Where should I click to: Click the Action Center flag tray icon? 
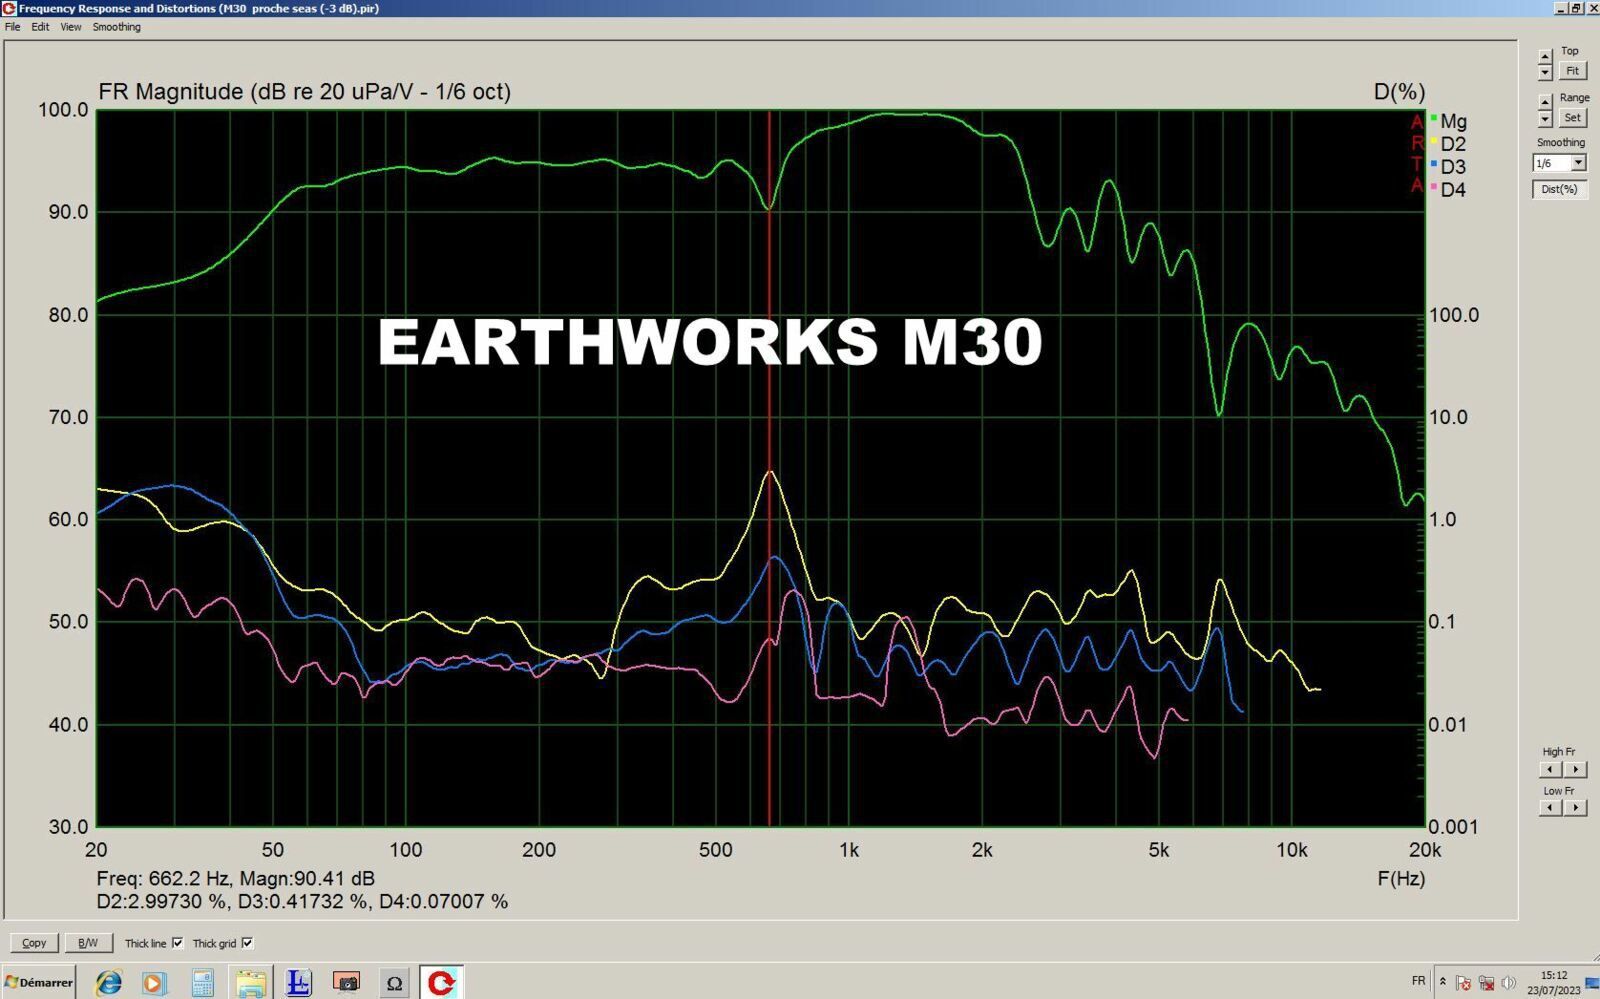[x=1463, y=983]
